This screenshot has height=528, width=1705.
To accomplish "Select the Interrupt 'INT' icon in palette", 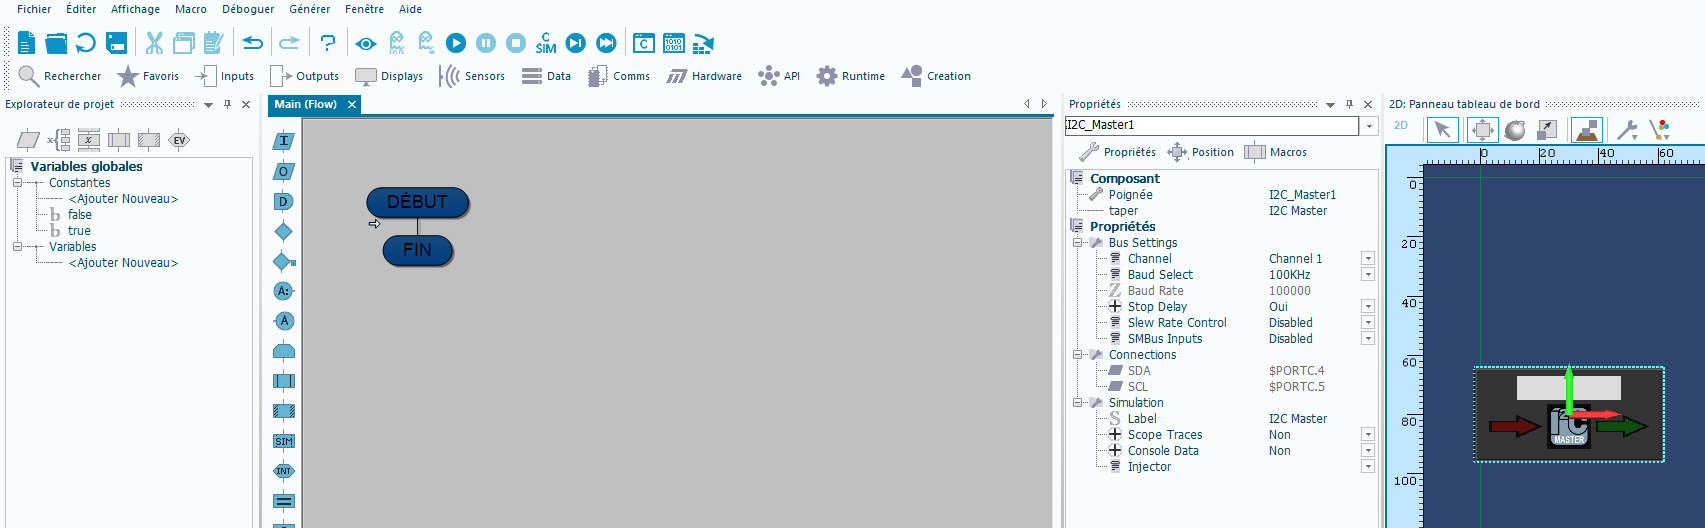I will [284, 471].
